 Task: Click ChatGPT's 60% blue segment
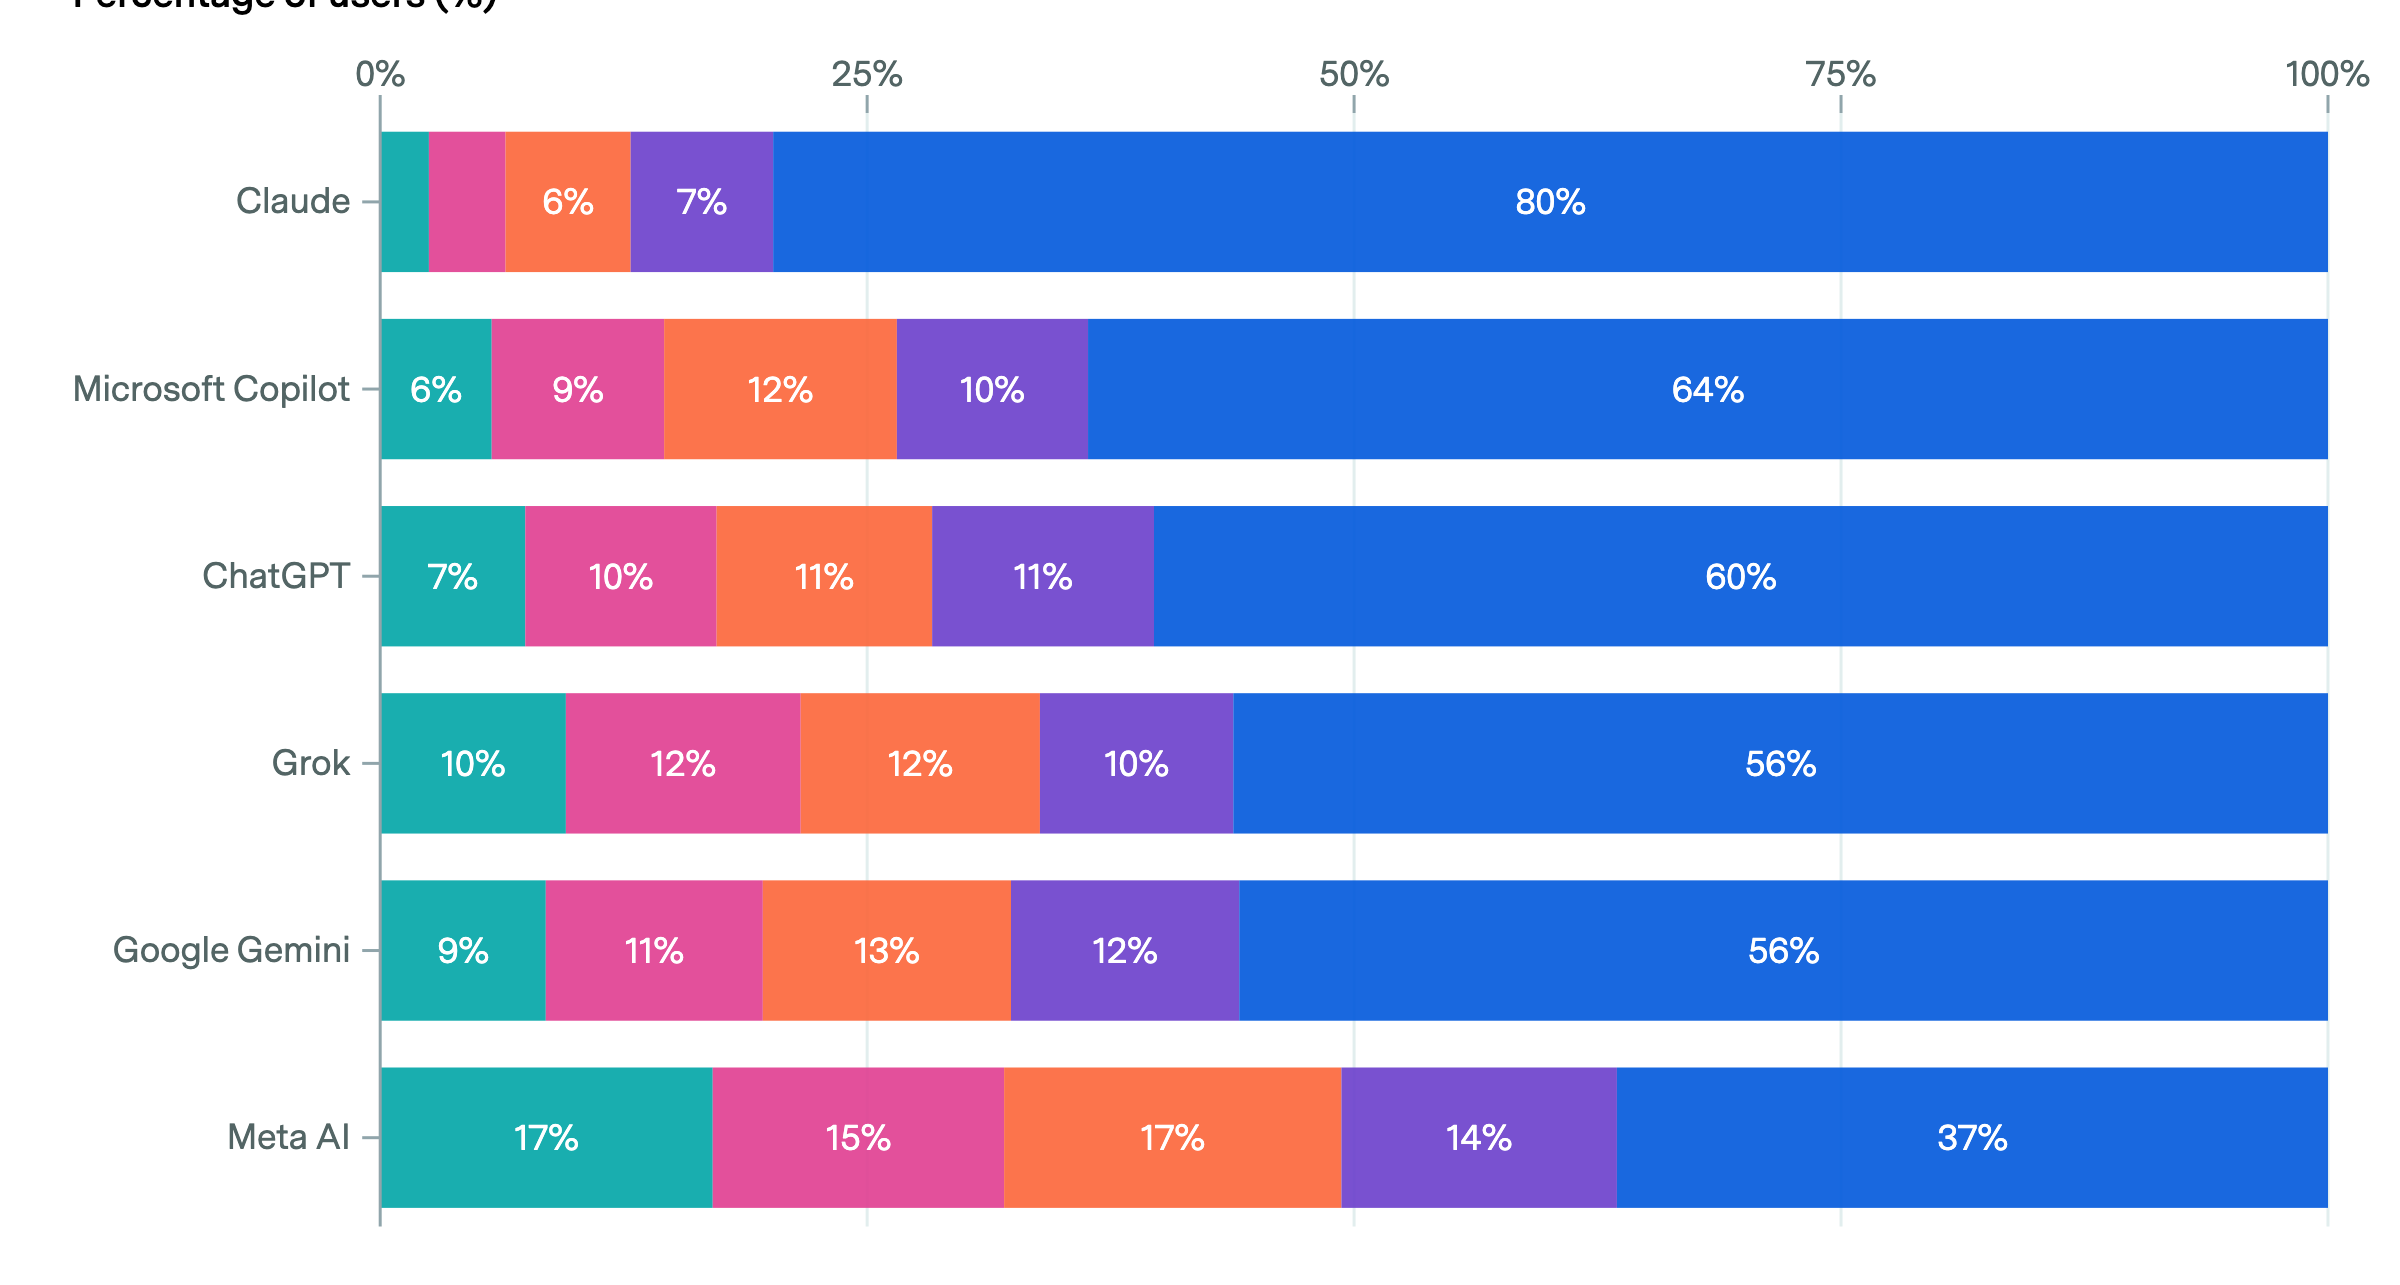1740,576
